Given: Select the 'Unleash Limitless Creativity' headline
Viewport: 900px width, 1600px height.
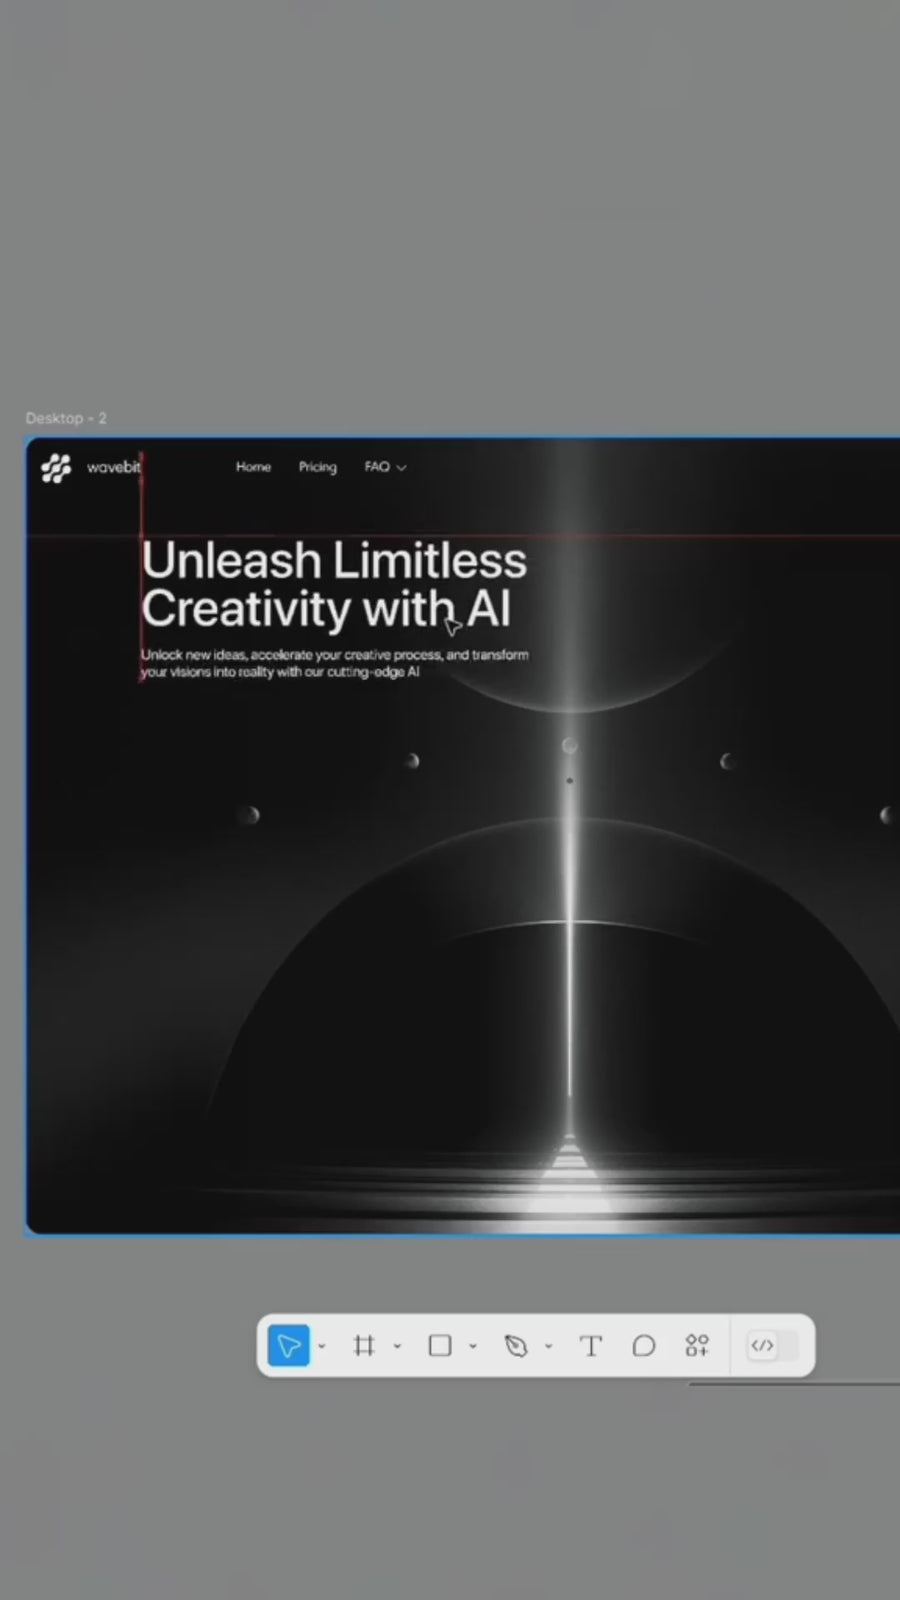Looking at the screenshot, I should (333, 585).
